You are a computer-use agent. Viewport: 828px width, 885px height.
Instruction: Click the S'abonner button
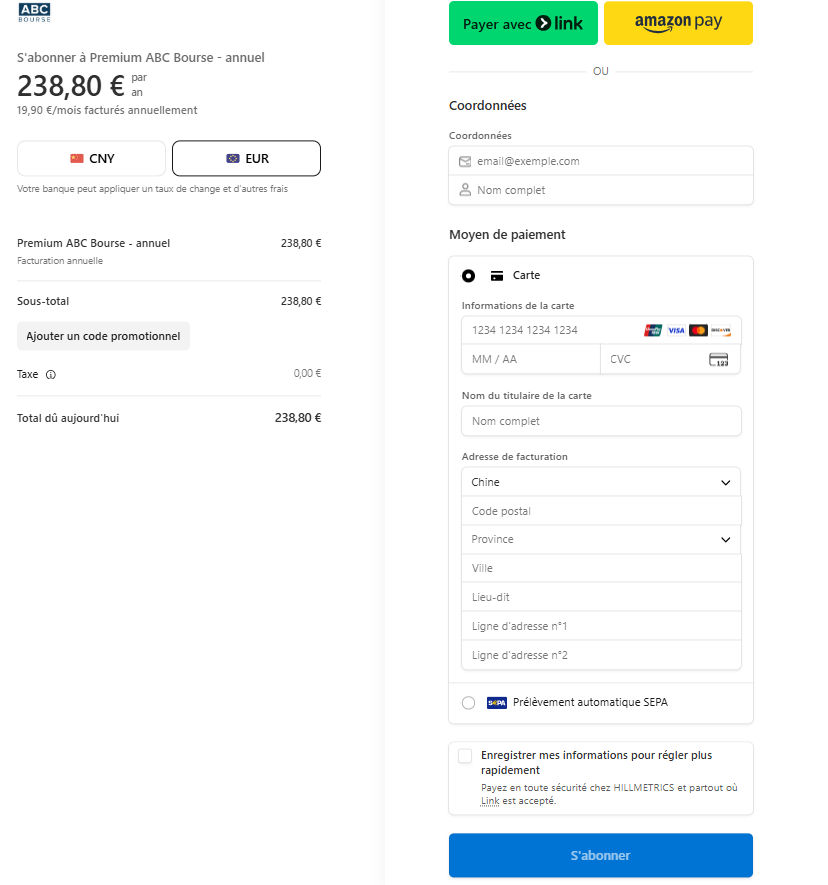[601, 855]
